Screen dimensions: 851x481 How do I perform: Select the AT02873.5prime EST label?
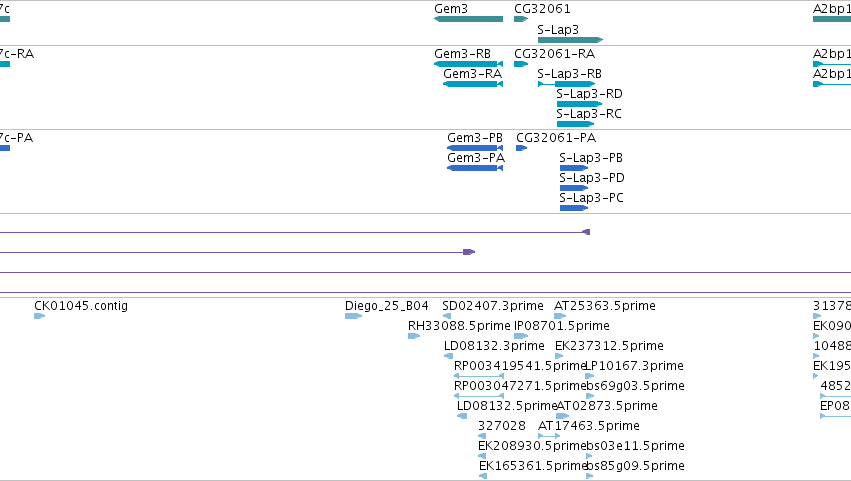[x=607, y=406]
